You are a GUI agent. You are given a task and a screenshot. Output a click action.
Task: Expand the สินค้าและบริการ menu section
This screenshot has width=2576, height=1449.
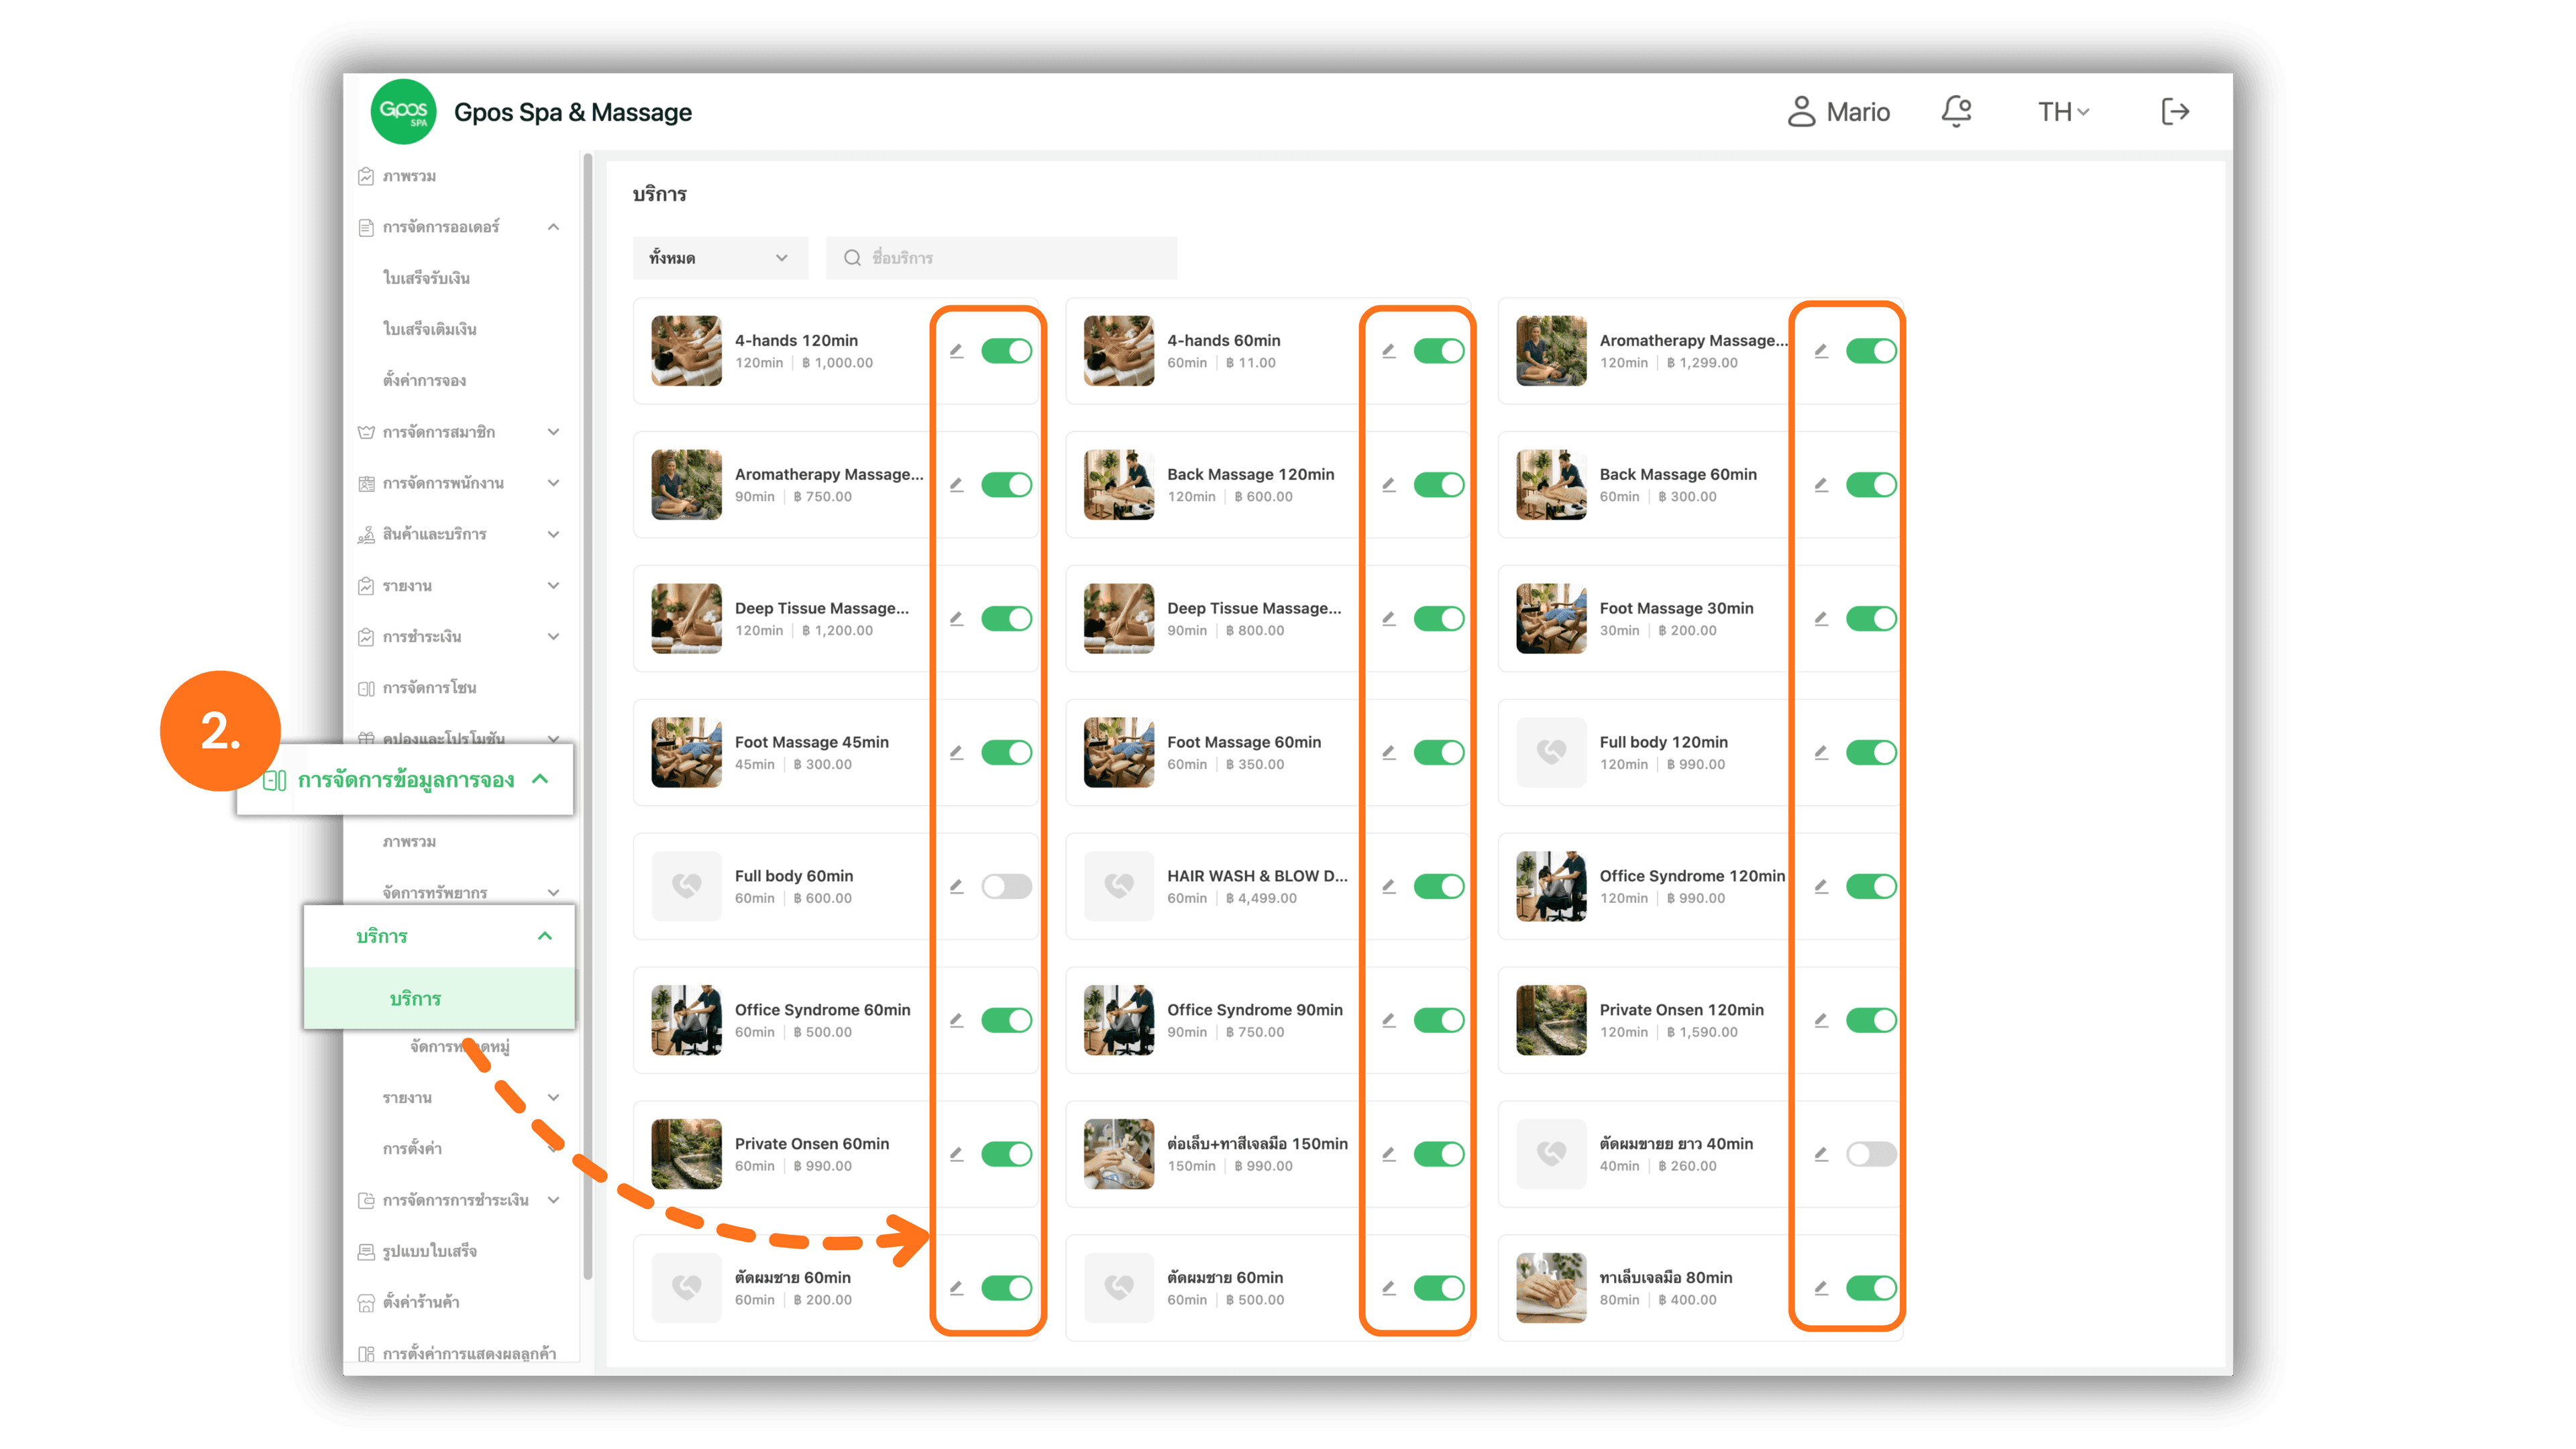pyautogui.click(x=459, y=535)
